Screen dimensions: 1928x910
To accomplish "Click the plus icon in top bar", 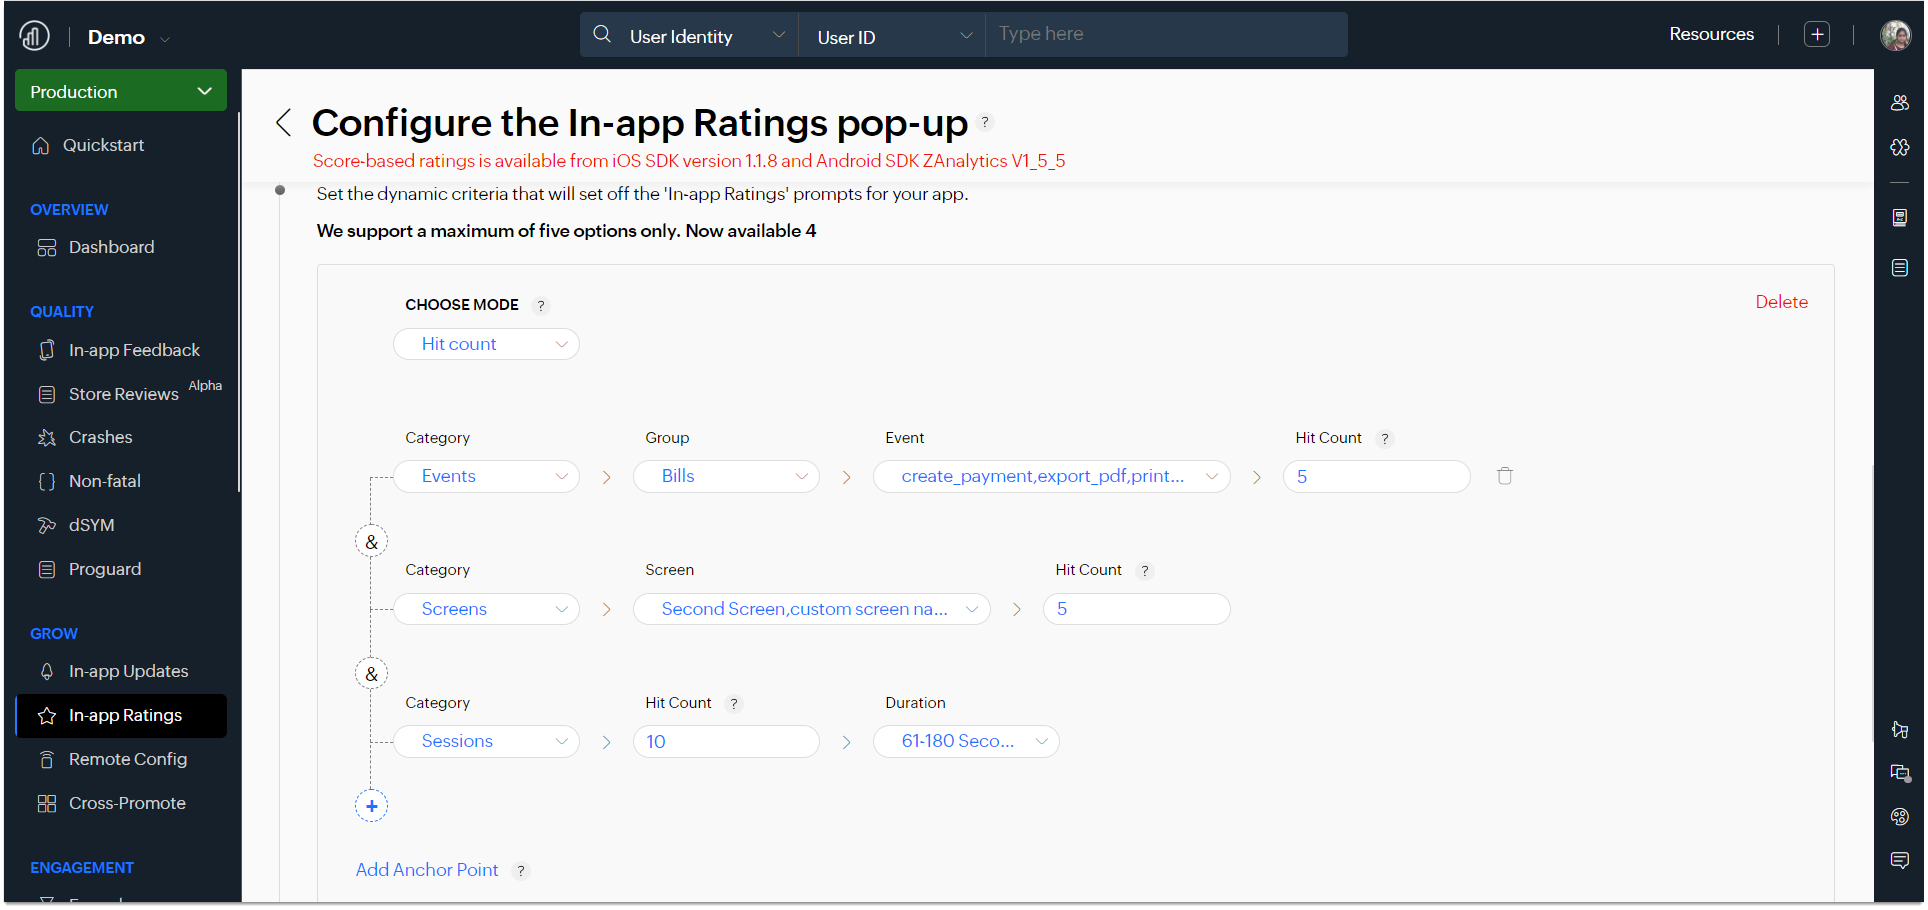I will click(x=1816, y=34).
